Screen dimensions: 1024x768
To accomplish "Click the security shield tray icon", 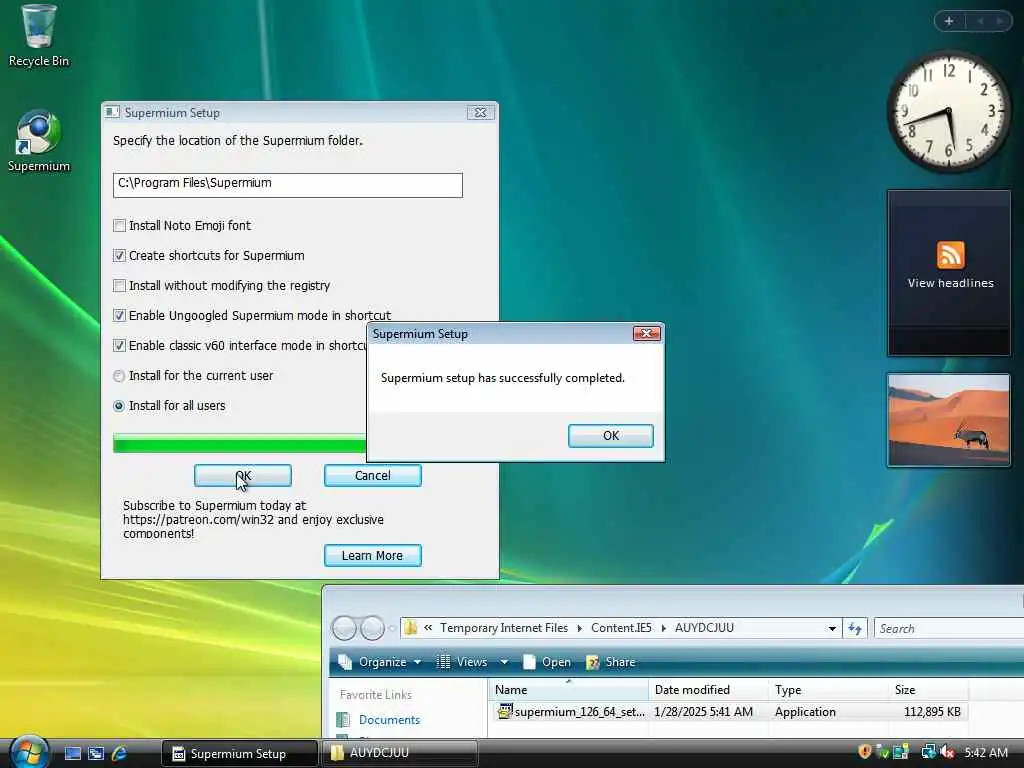I will point(865,752).
